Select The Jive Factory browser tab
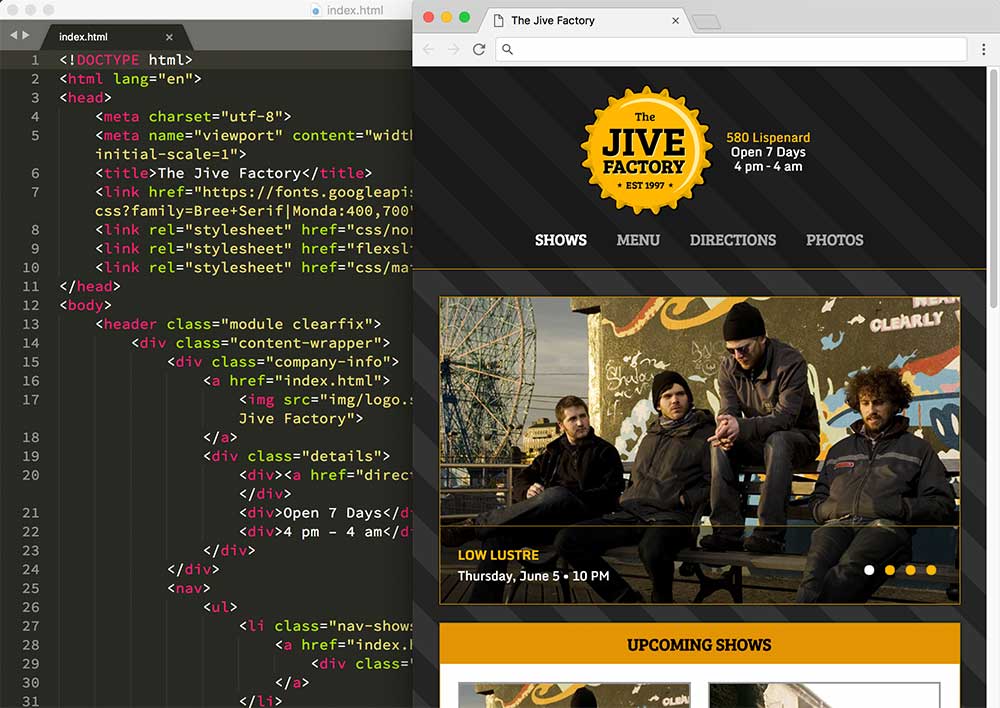 [x=585, y=20]
